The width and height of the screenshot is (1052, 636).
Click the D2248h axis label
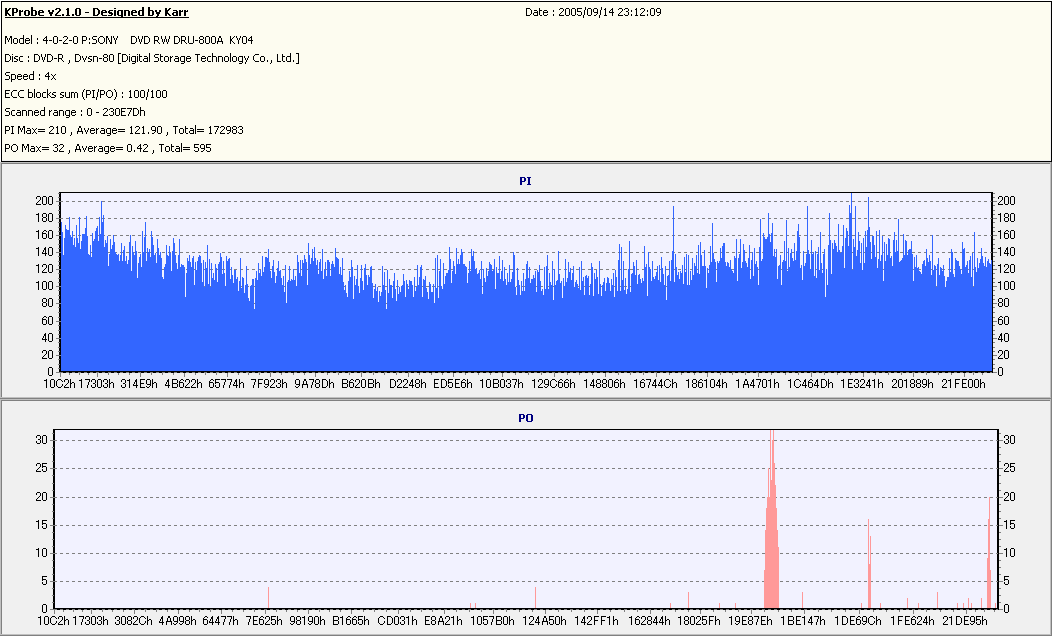click(x=407, y=384)
